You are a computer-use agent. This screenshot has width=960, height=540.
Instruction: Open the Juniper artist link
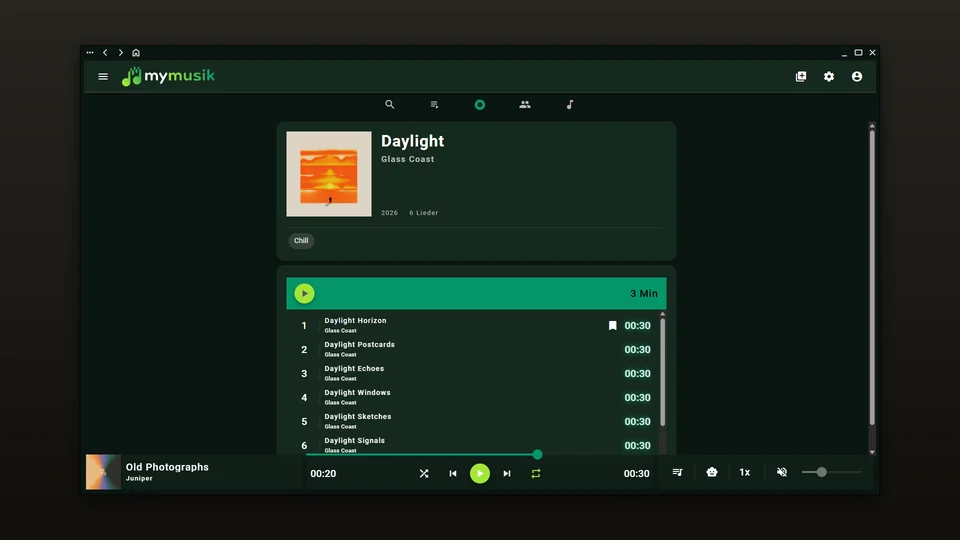tap(139, 479)
